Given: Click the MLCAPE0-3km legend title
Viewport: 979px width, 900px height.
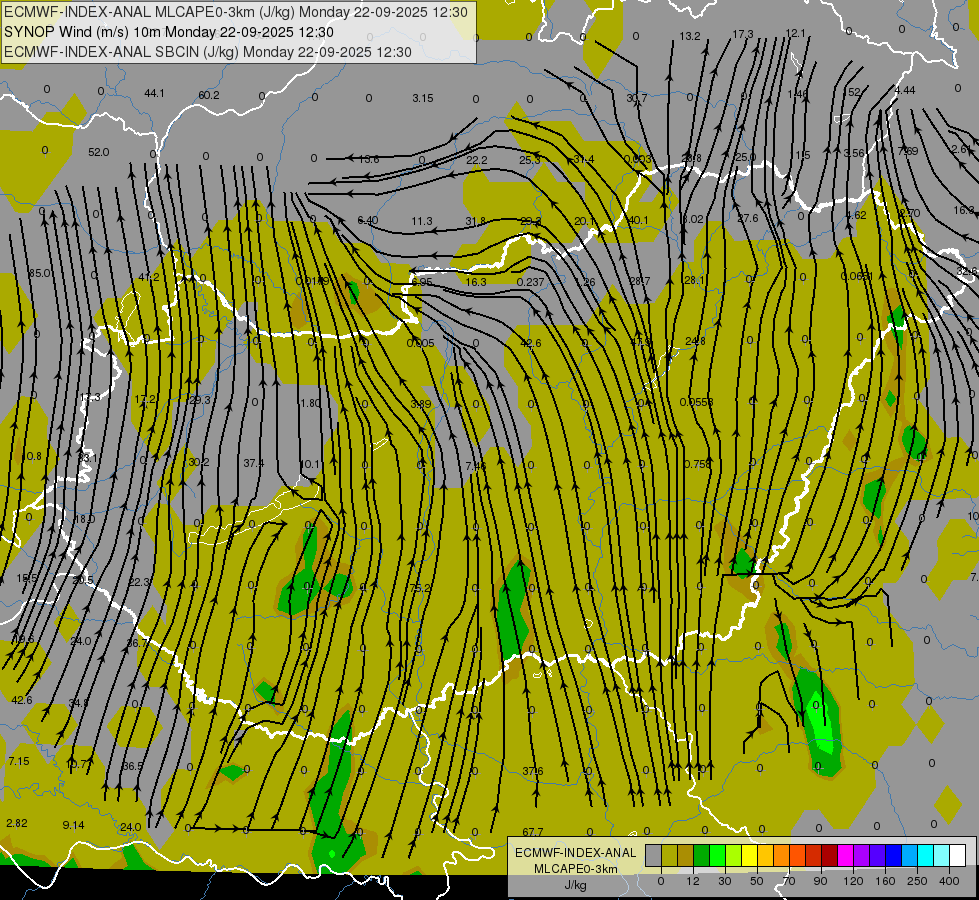Looking at the screenshot, I should 576,869.
